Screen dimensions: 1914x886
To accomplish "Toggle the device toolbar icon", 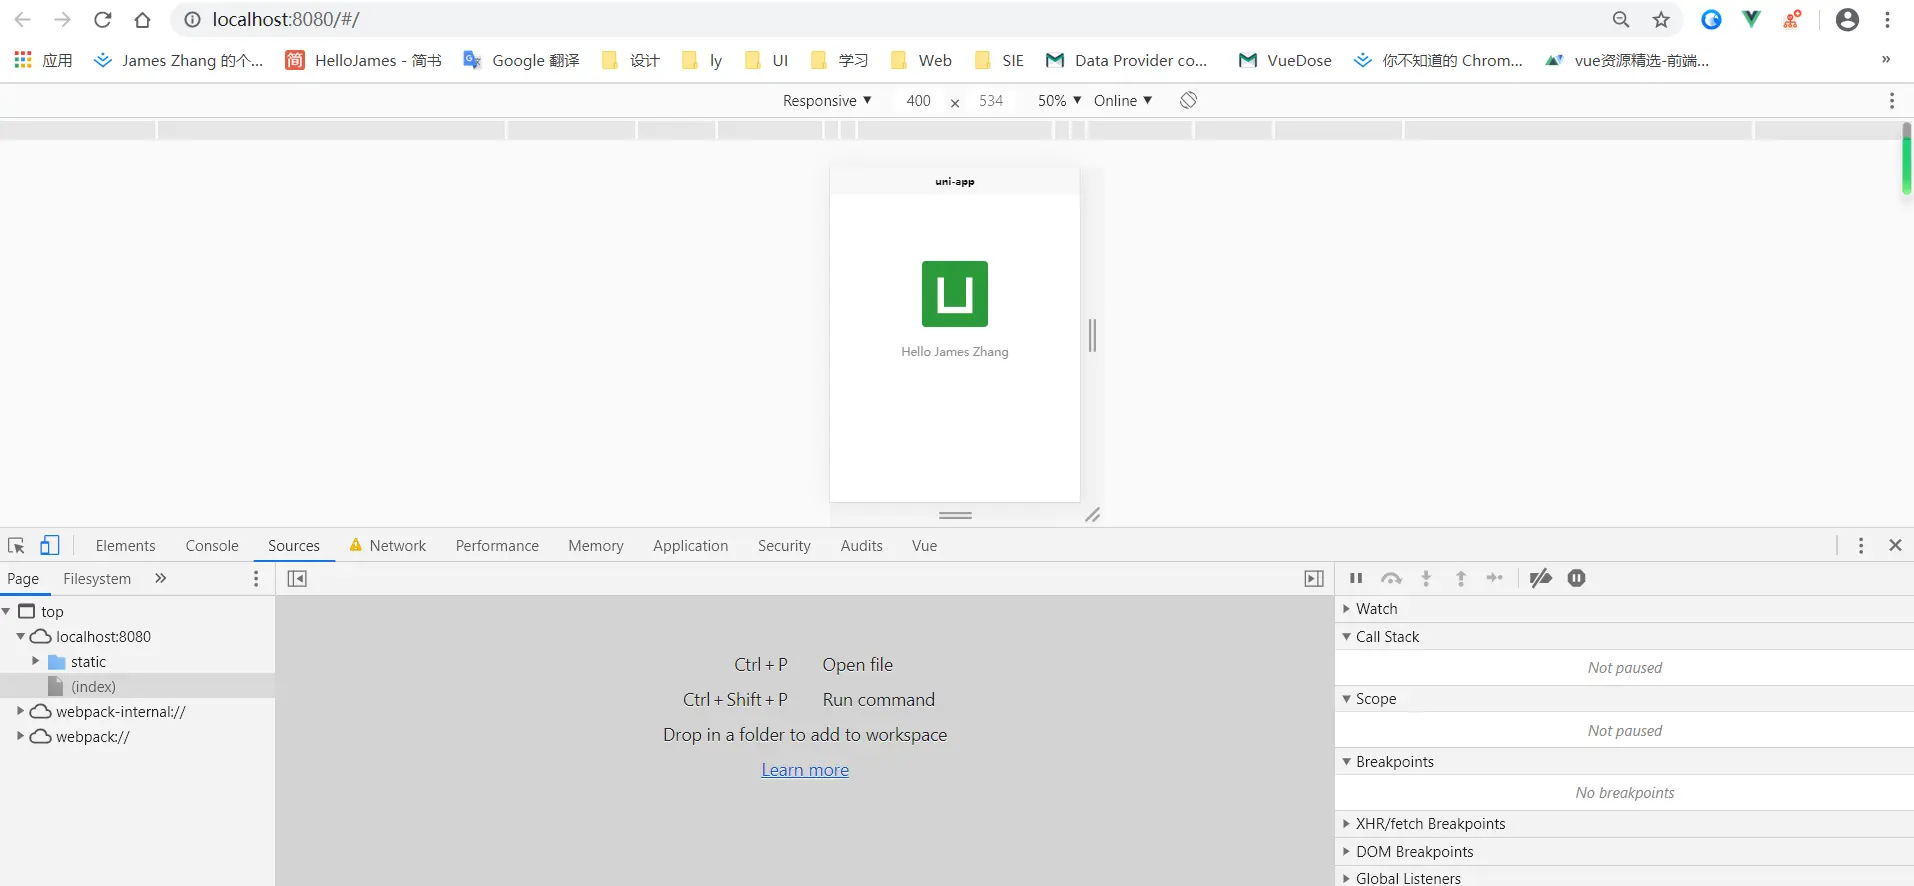I will pos(49,545).
